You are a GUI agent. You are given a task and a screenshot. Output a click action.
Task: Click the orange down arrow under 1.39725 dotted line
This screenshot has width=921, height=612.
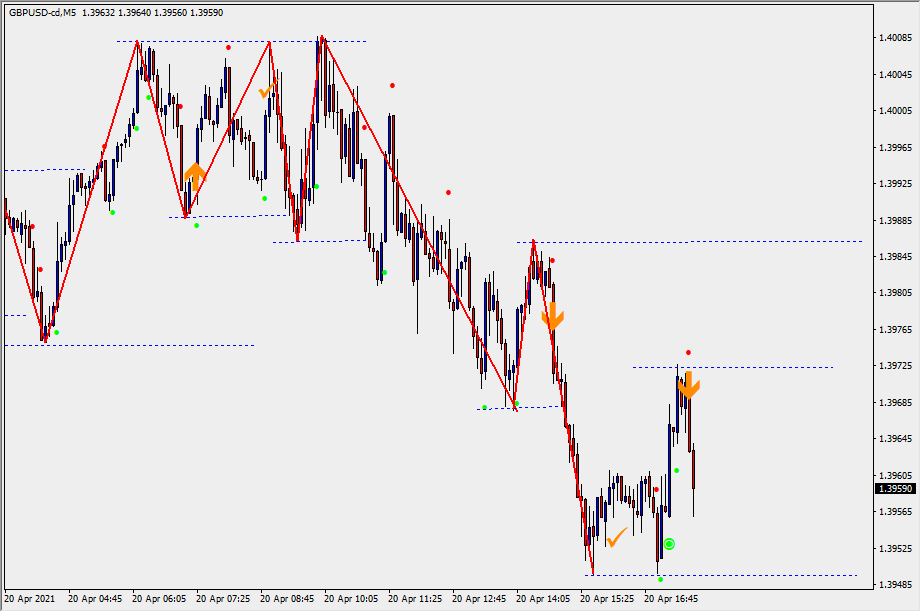(x=688, y=385)
